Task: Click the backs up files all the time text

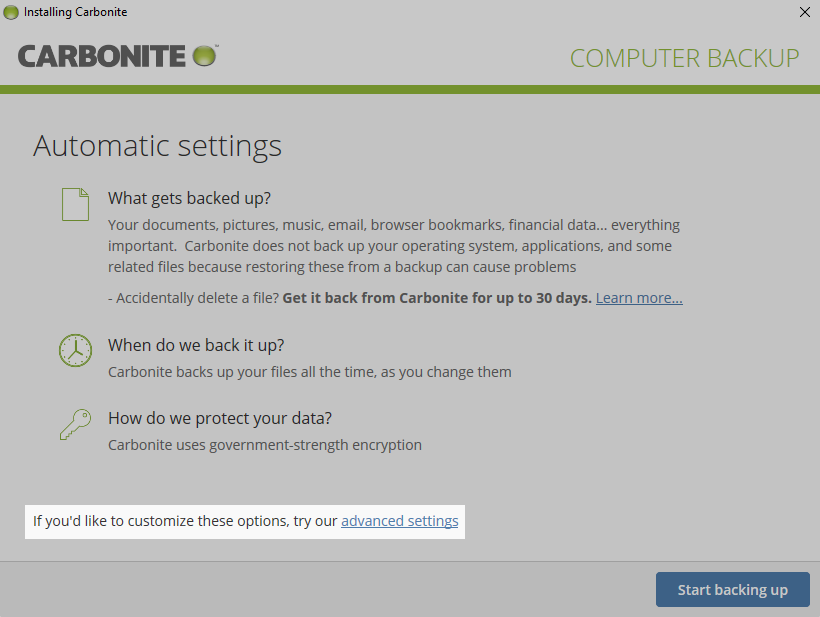Action: click(x=309, y=372)
